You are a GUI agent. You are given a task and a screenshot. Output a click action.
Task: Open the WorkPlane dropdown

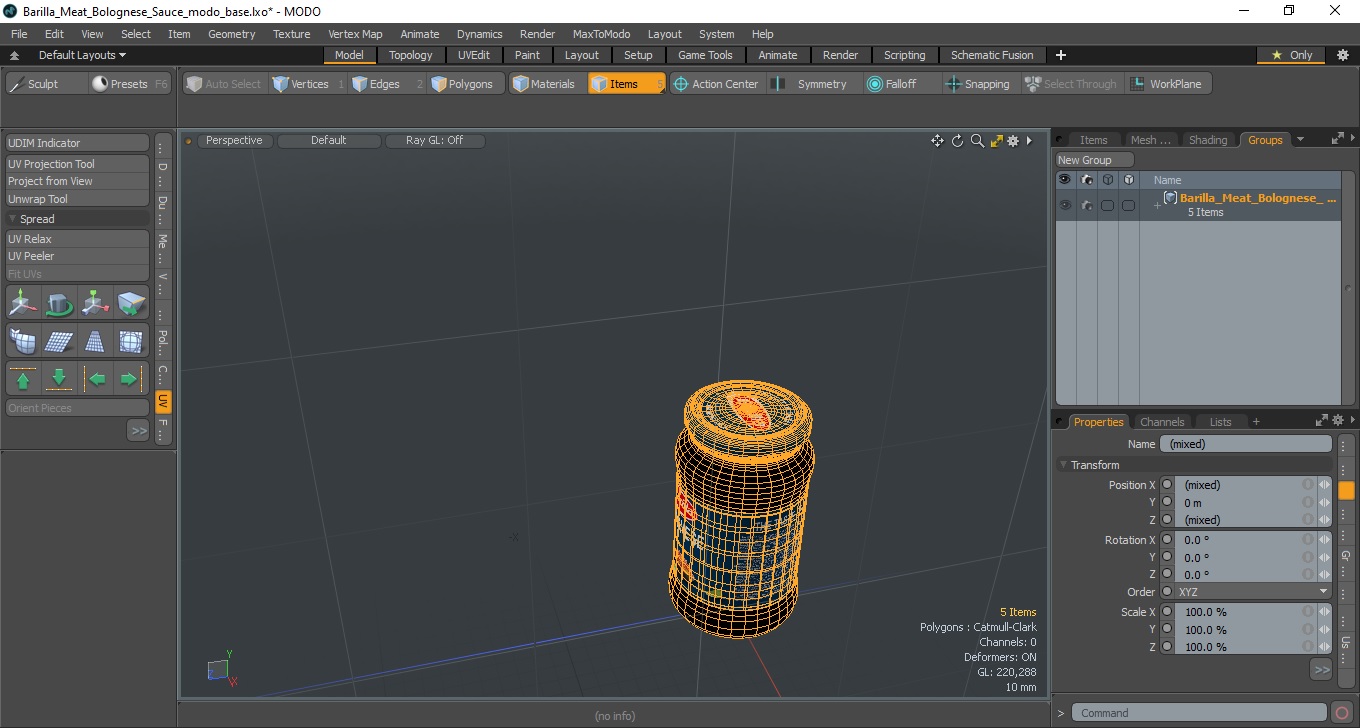point(1168,84)
